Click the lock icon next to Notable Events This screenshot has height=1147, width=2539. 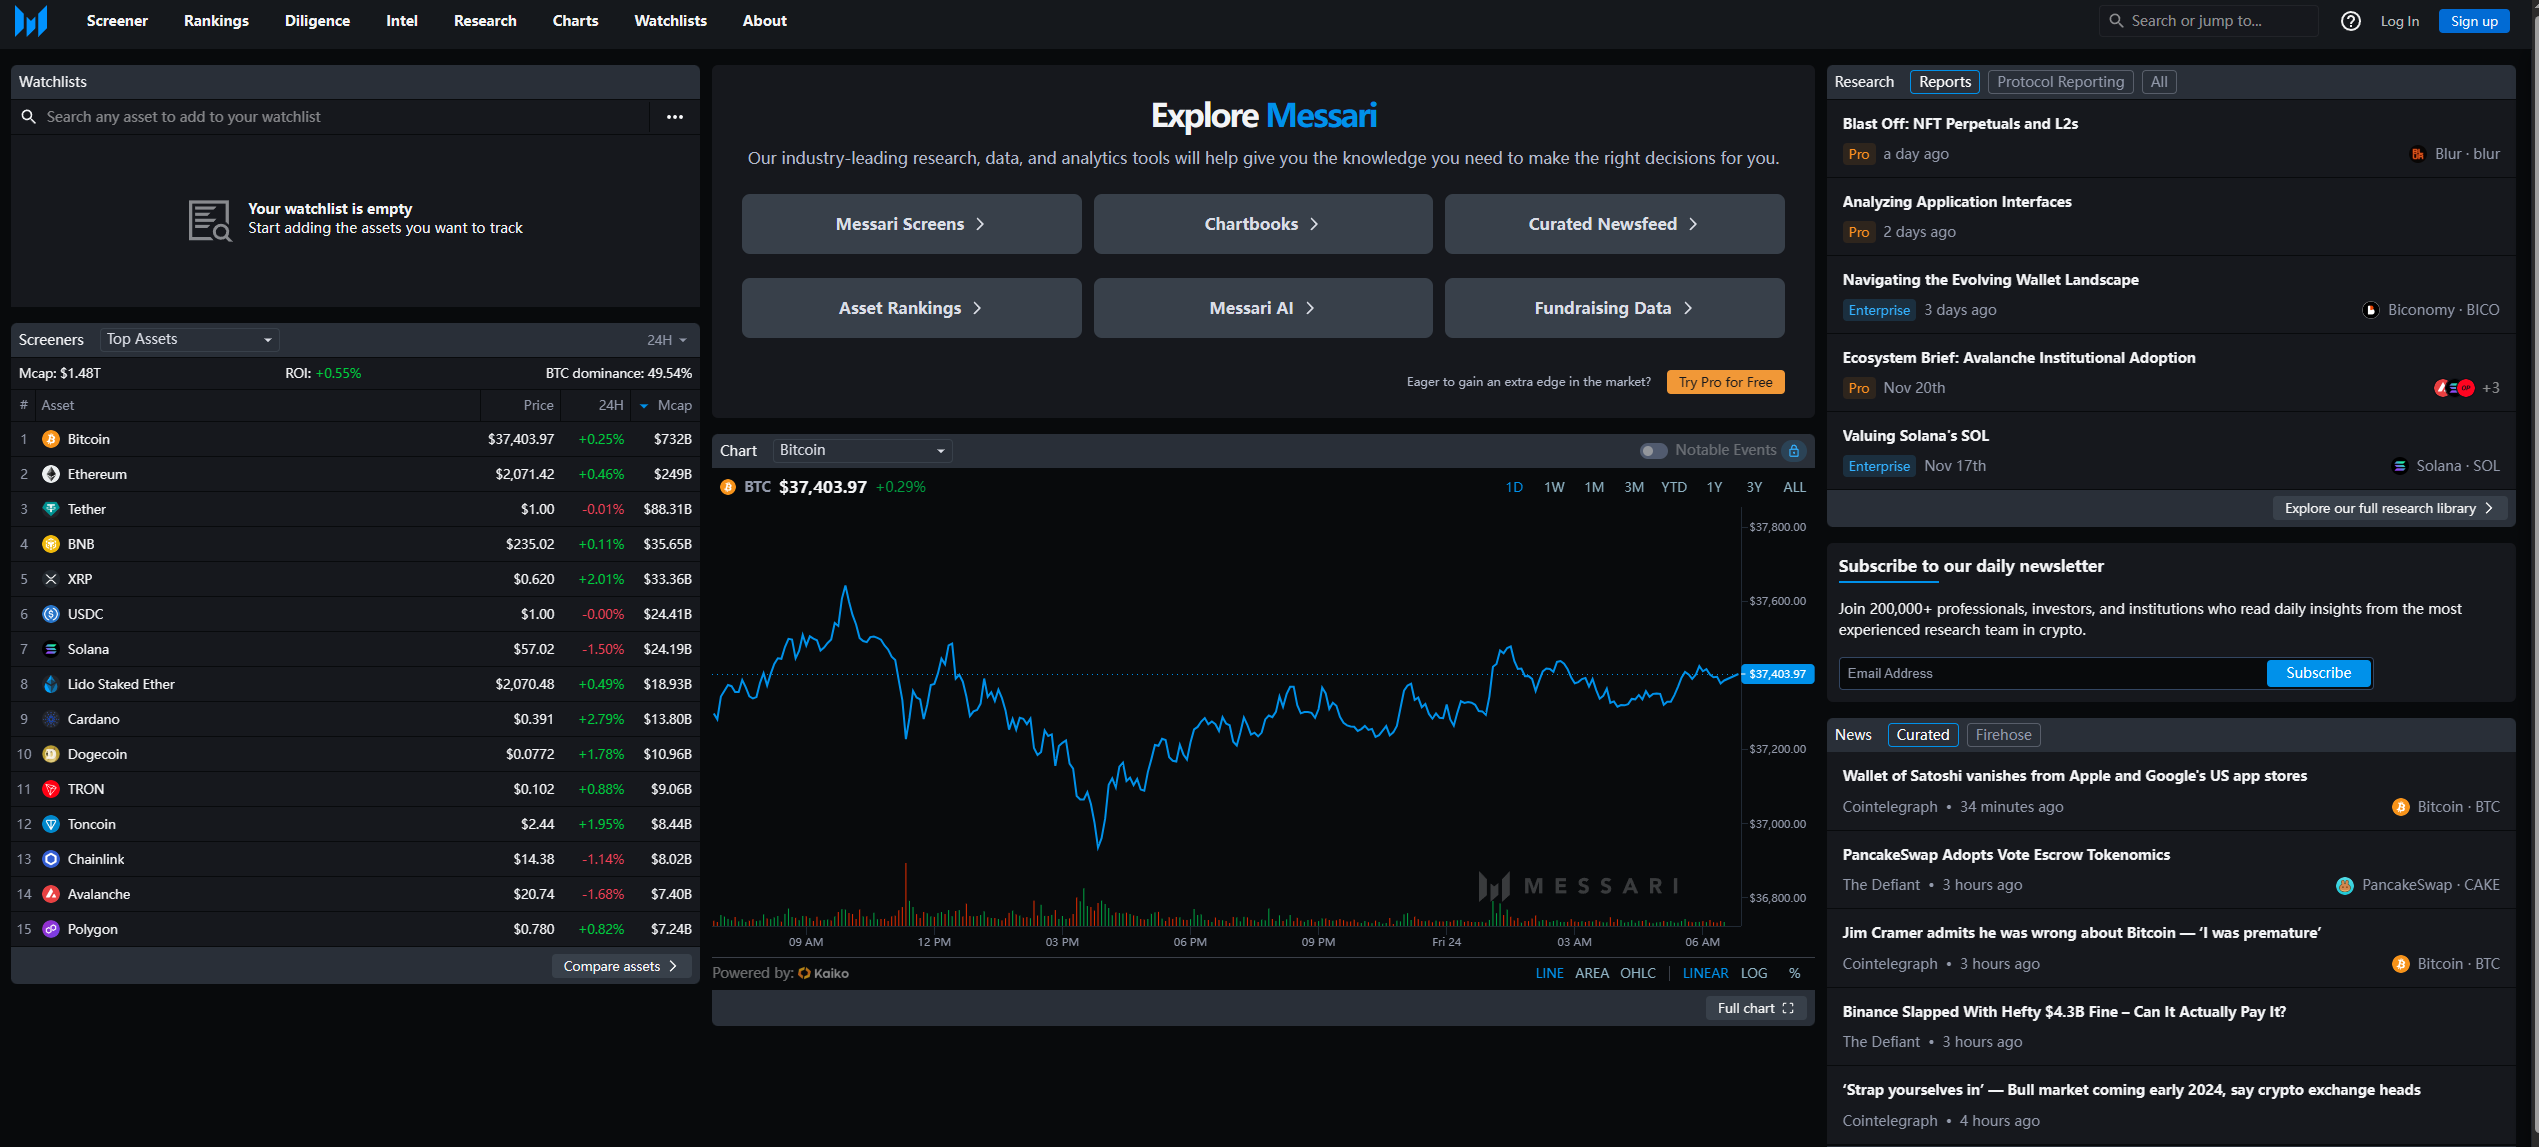coord(1794,451)
